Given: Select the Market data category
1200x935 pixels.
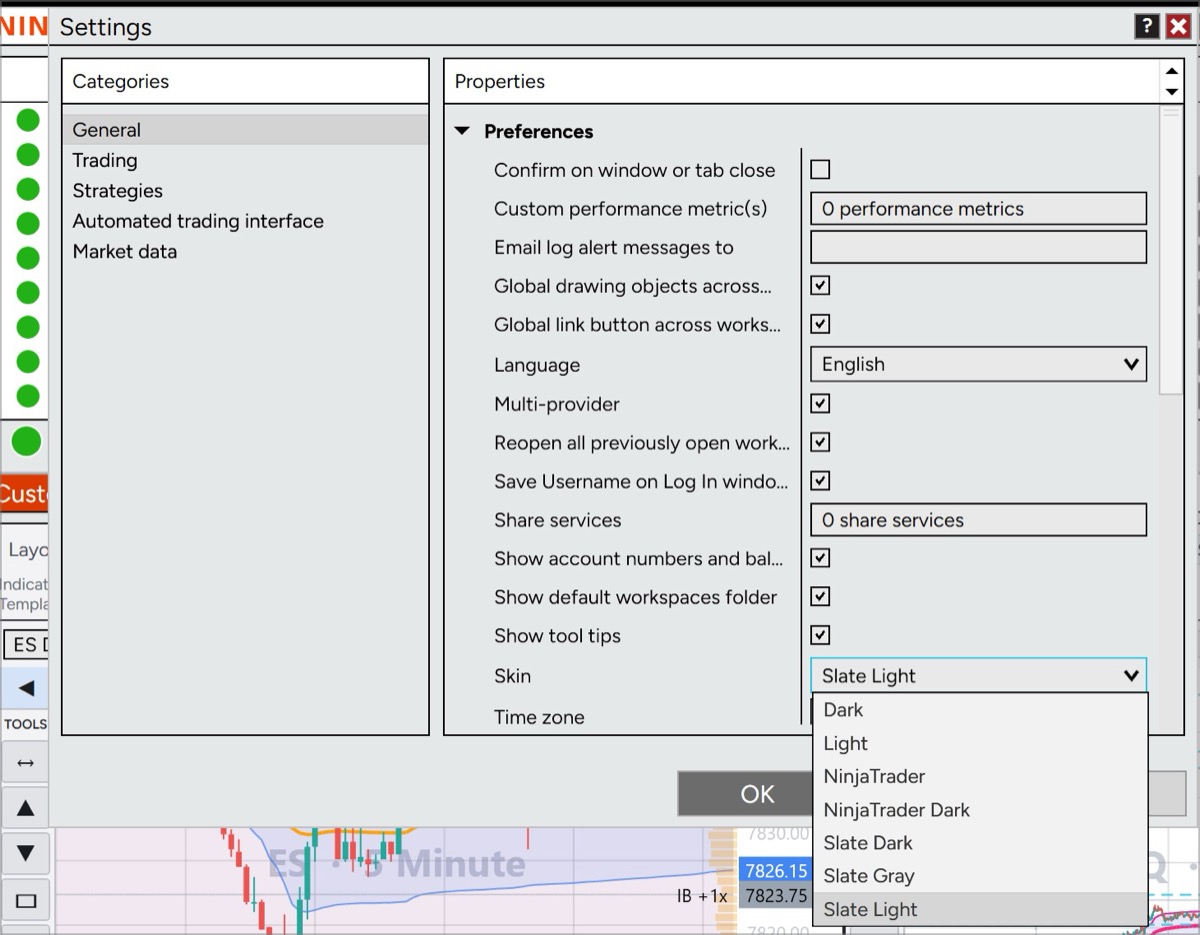Looking at the screenshot, I should (x=245, y=252).
